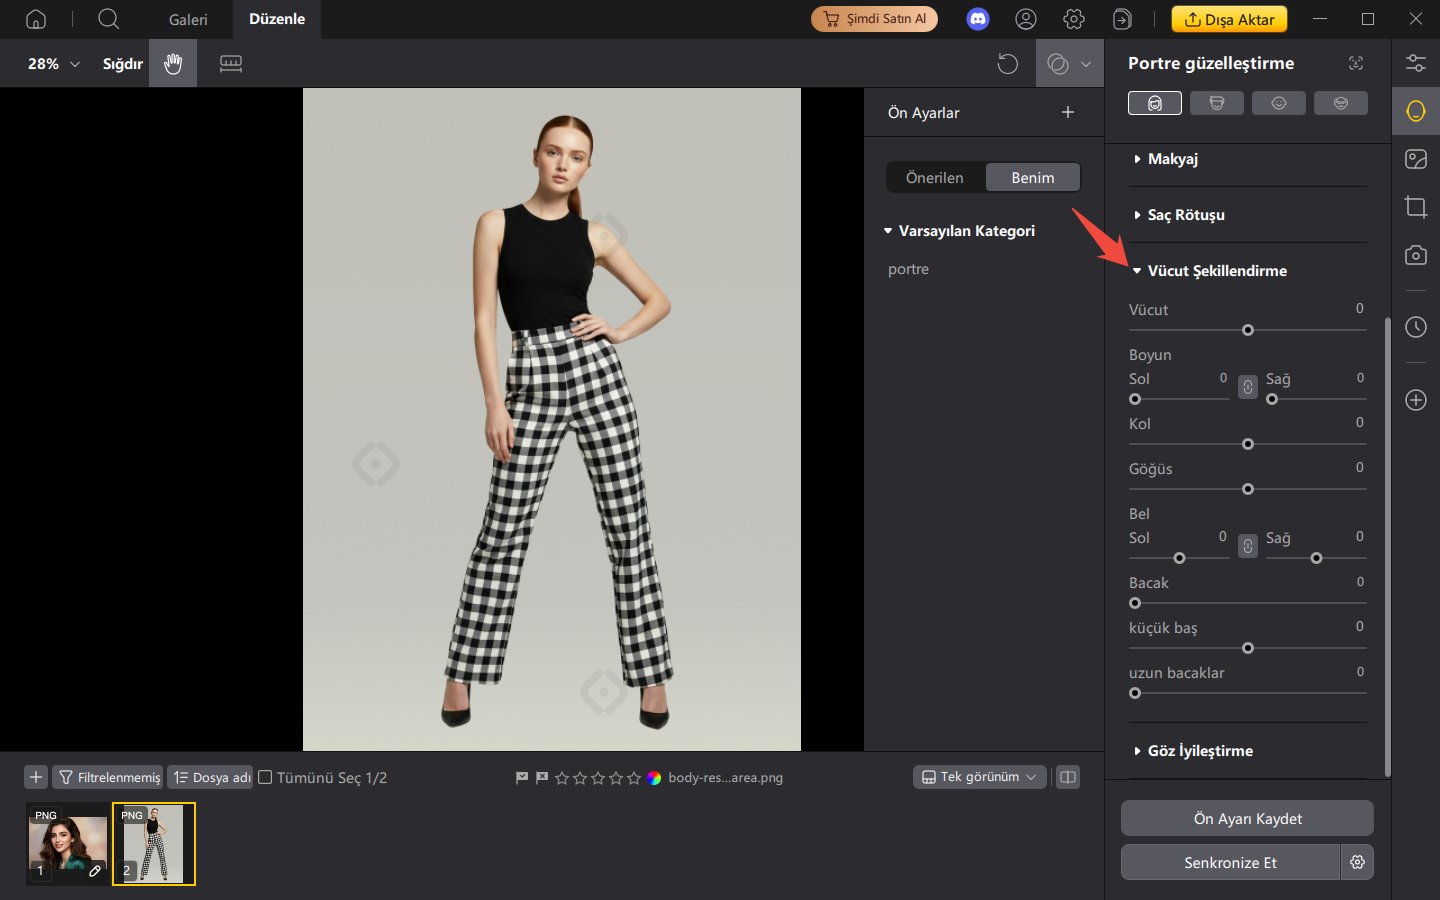The image size is (1440, 900).
Task: Enable the Tümünü Seç checkbox
Action: (x=265, y=776)
